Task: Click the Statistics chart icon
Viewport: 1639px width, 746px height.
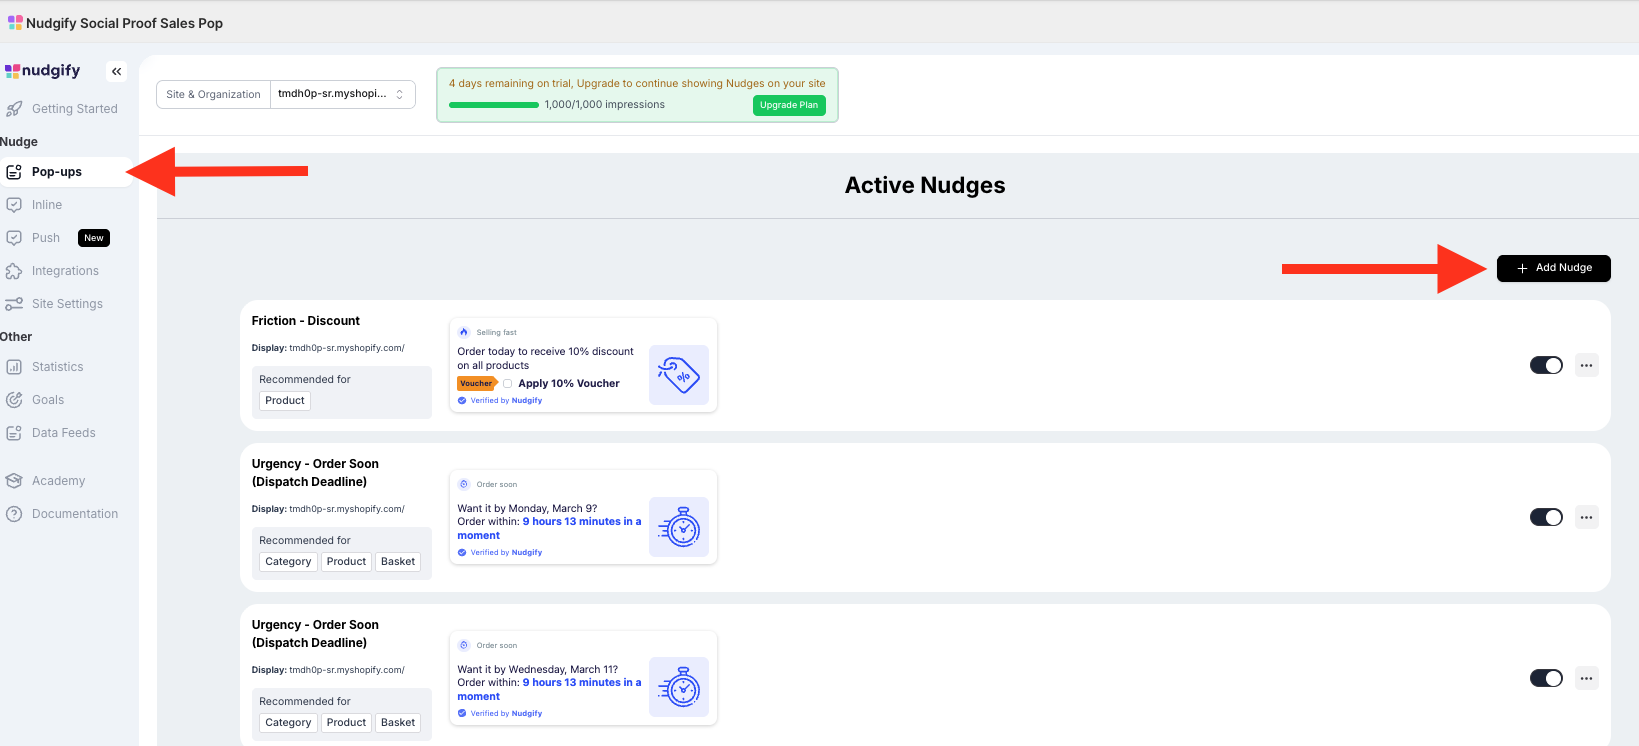Action: (x=14, y=367)
